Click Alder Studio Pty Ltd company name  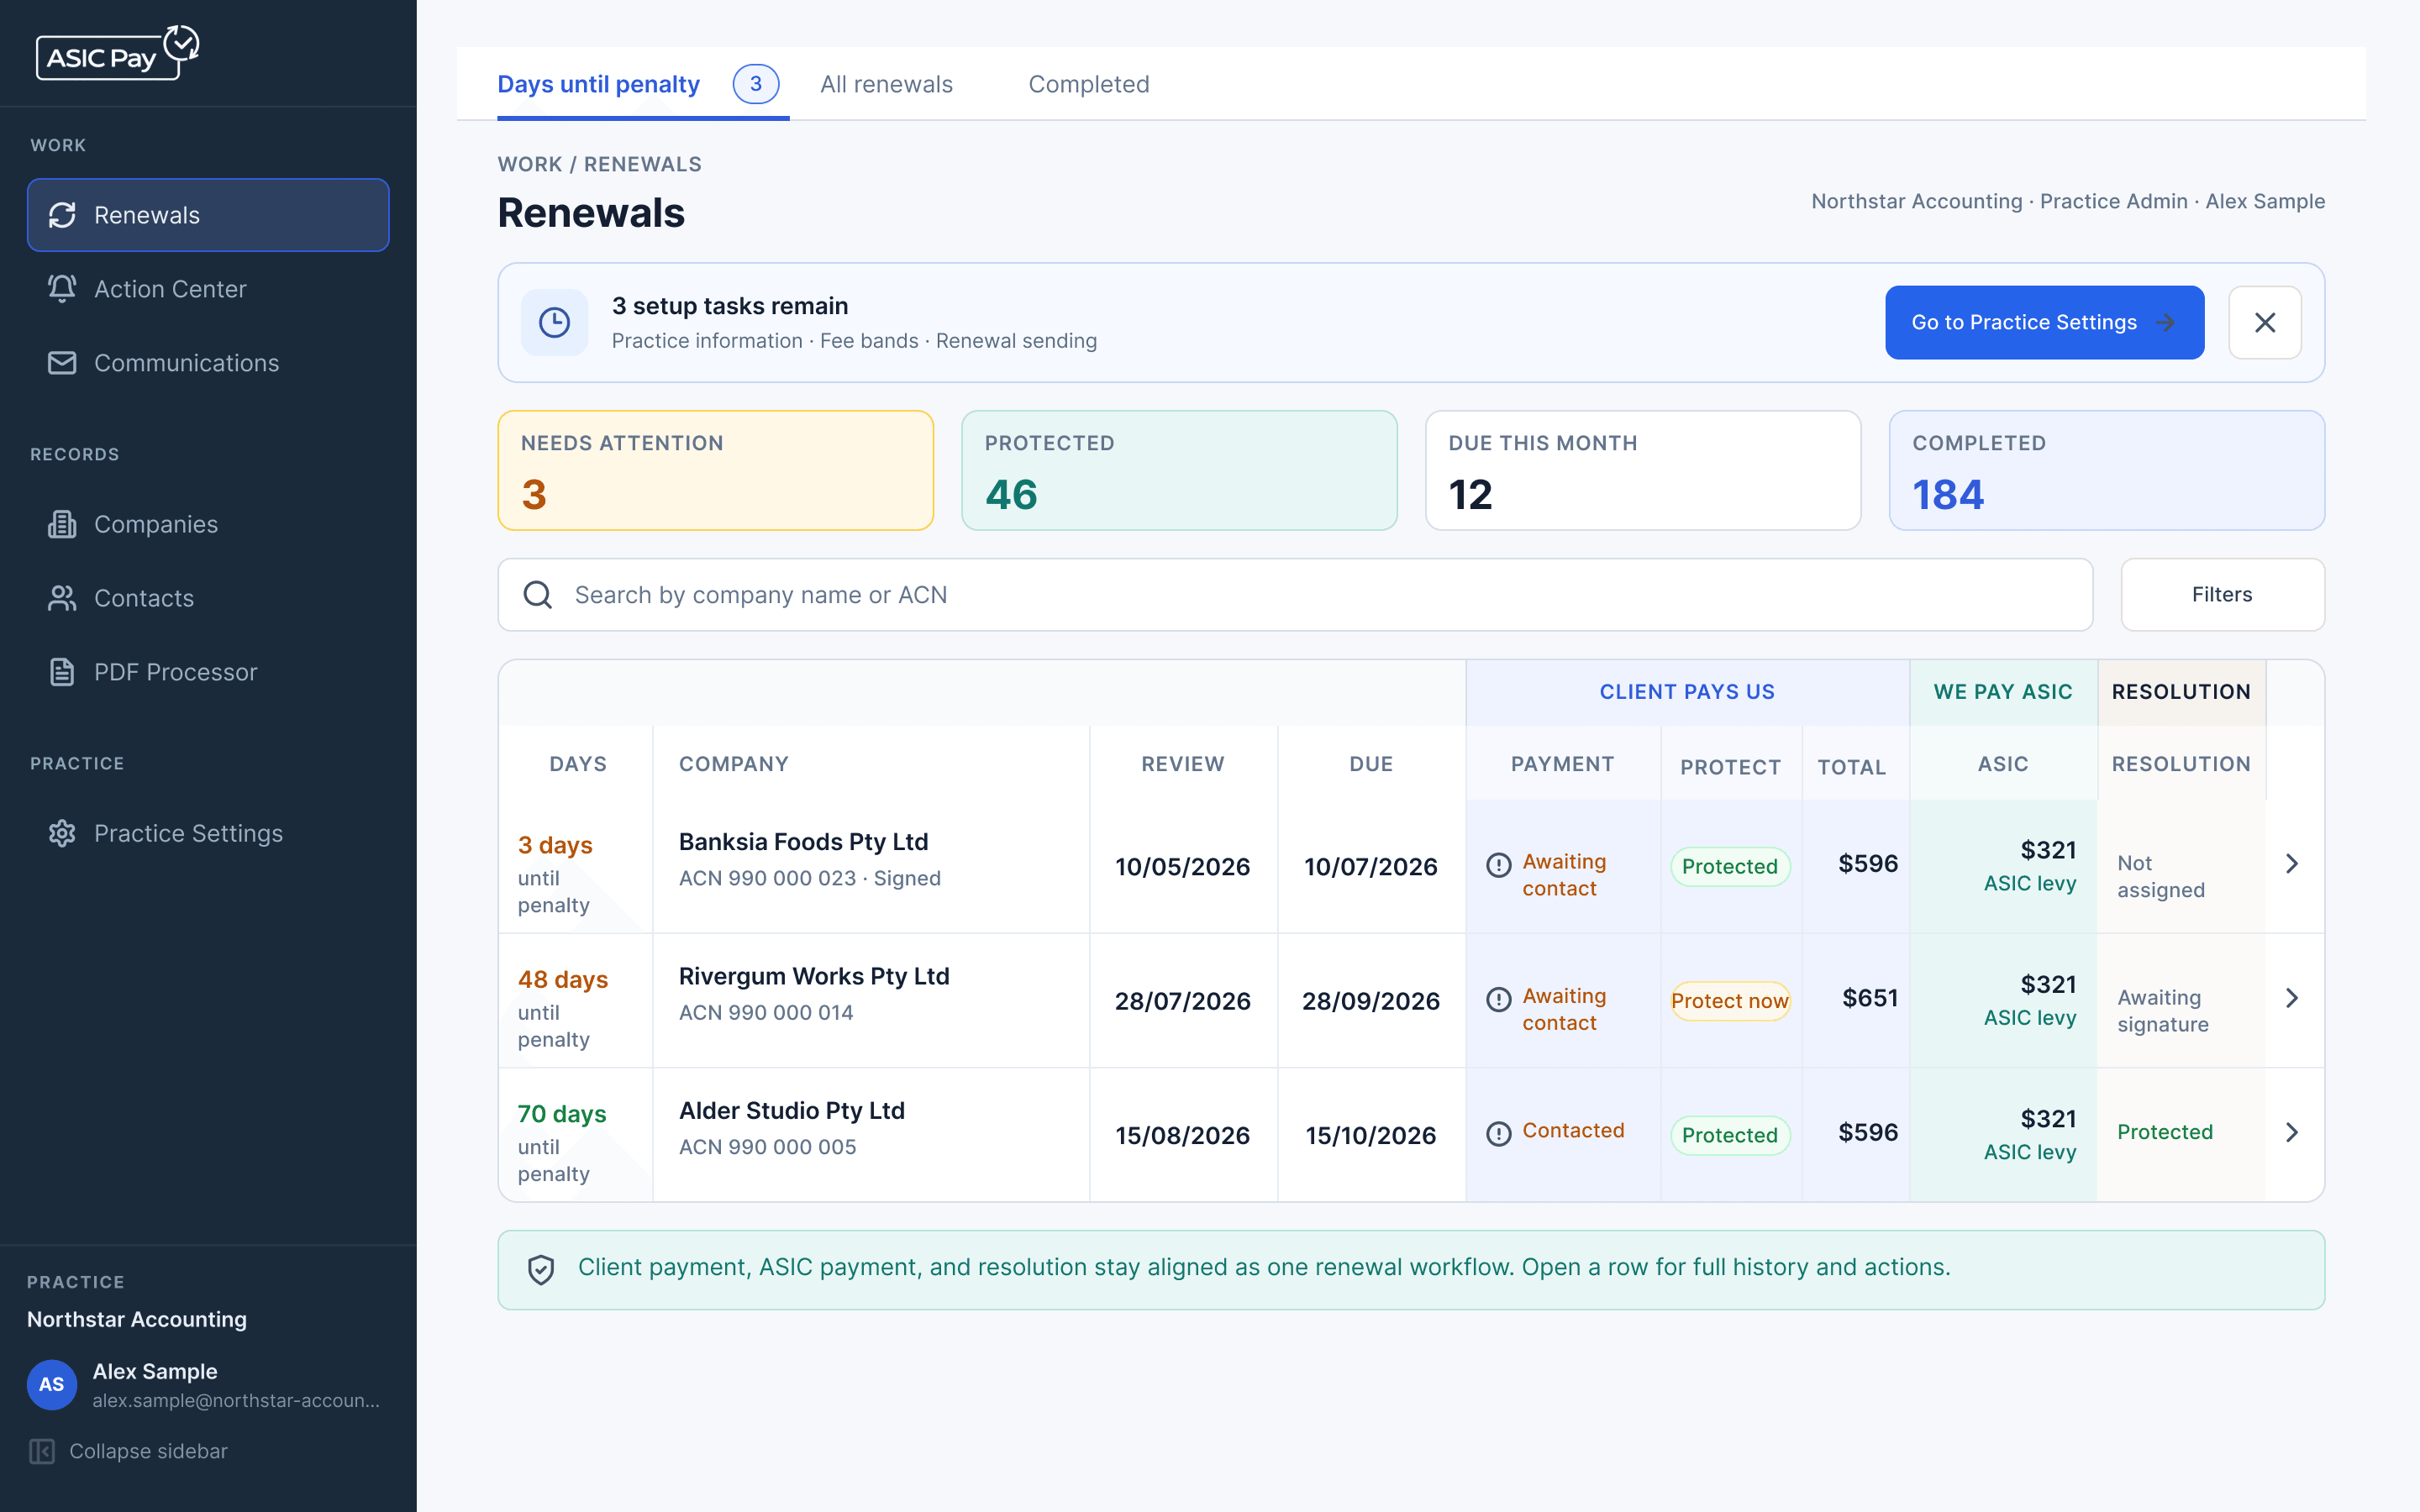click(x=792, y=1110)
